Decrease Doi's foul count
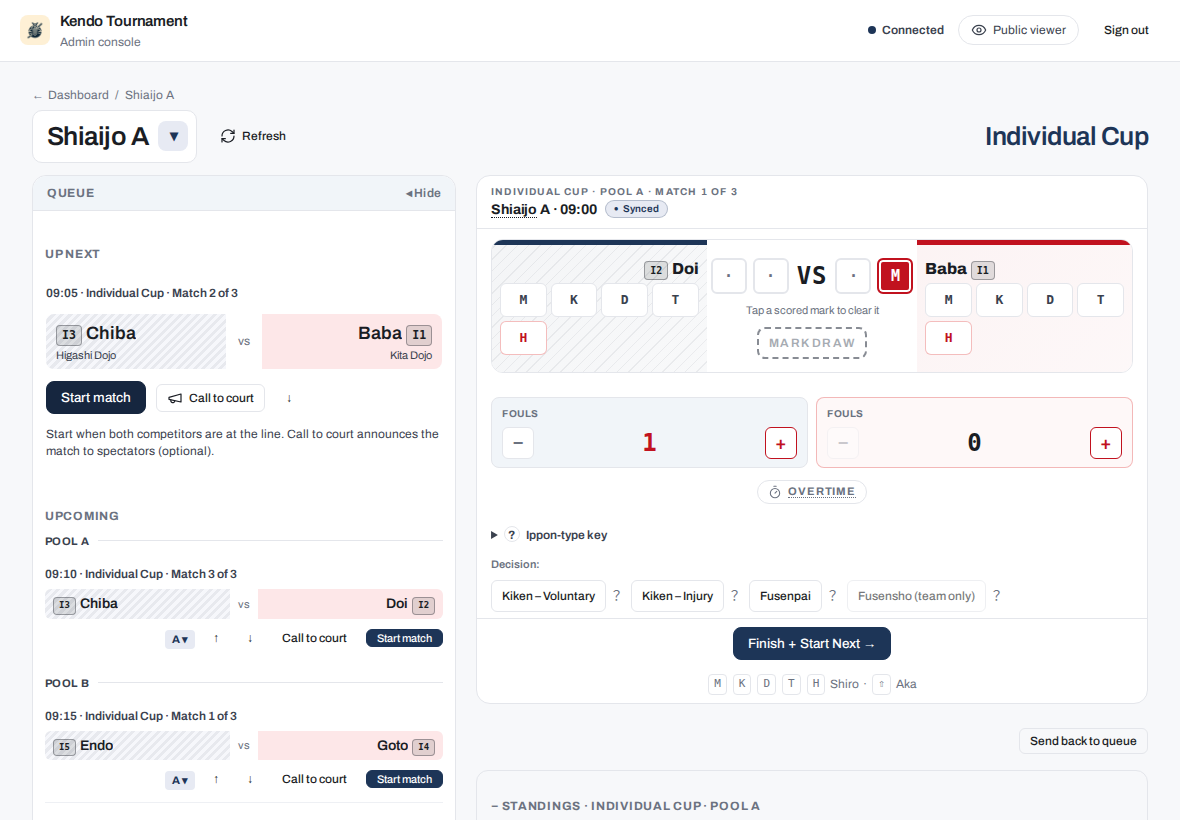The width and height of the screenshot is (1180, 820). coord(518,443)
